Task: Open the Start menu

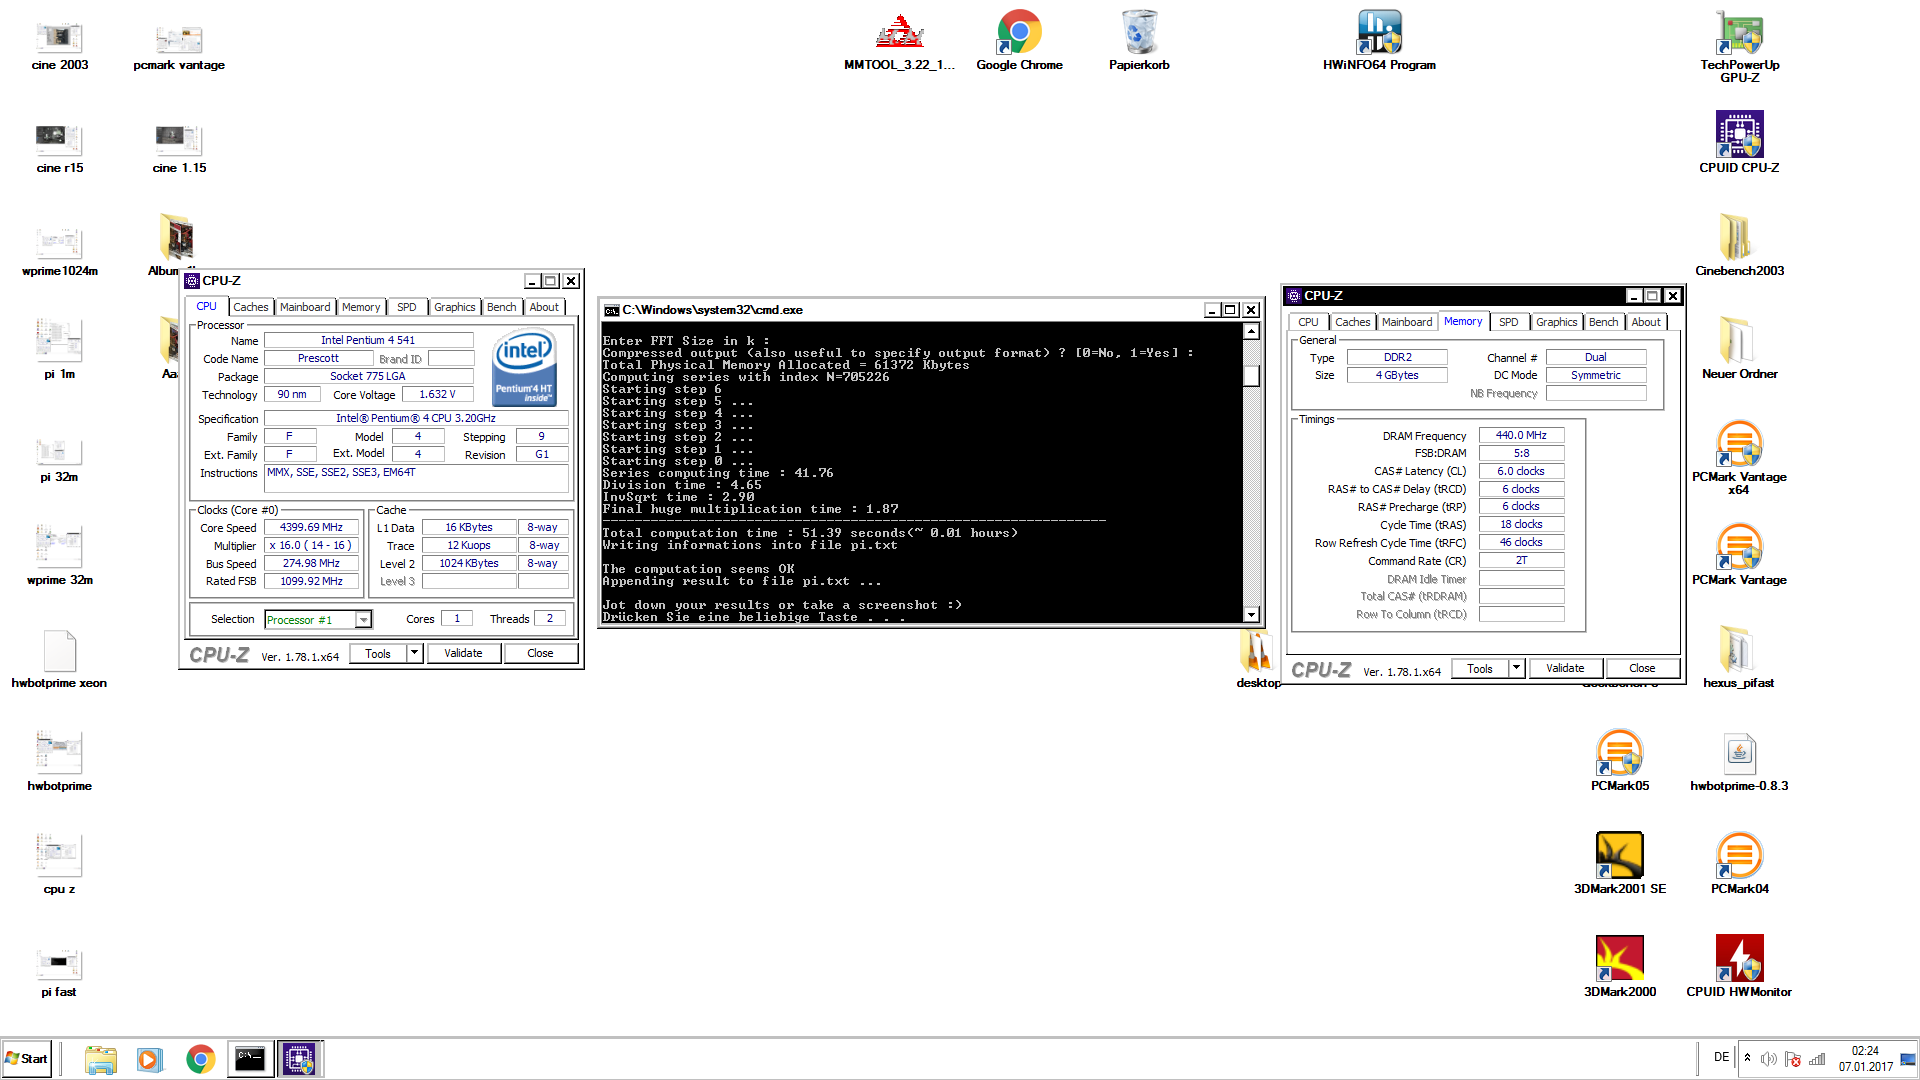Action: 27,1059
